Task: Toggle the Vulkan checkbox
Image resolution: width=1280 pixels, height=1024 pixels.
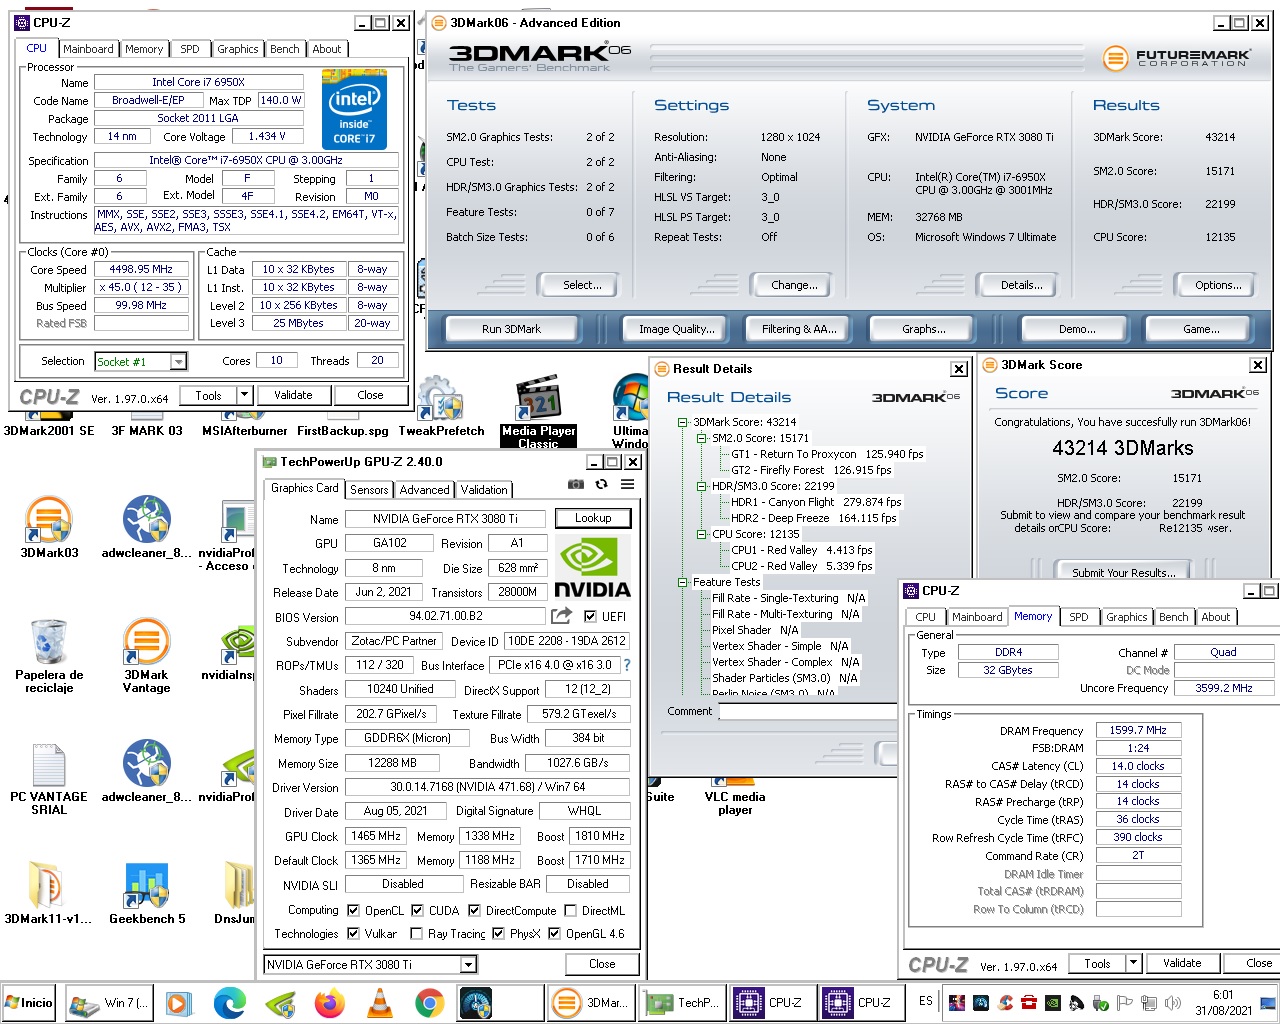Action: click(353, 934)
